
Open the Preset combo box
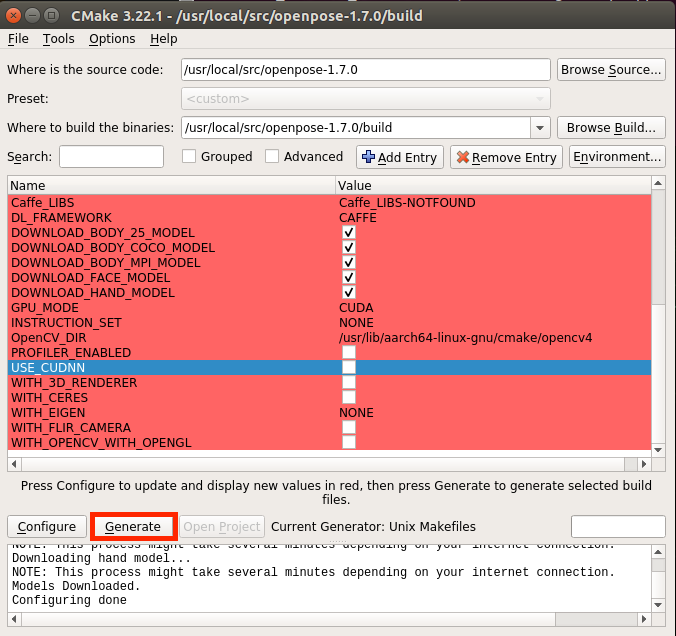tap(366, 99)
